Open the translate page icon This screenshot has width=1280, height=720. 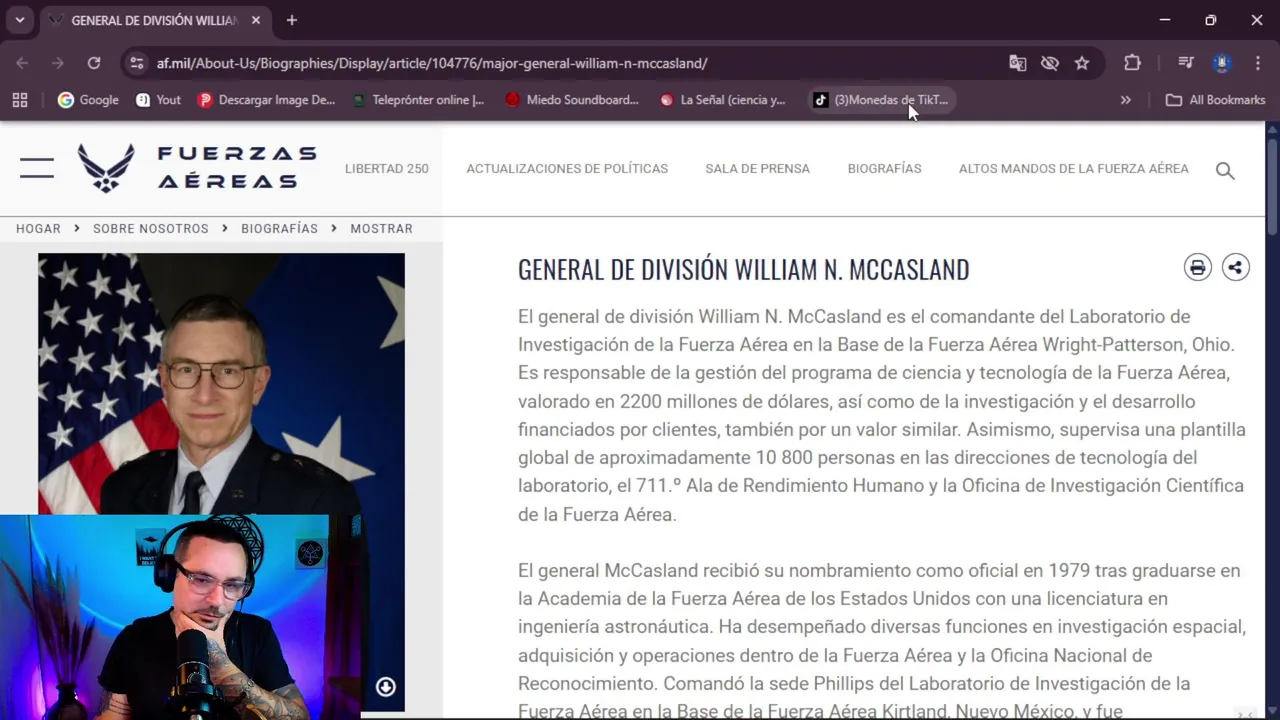coord(1017,63)
